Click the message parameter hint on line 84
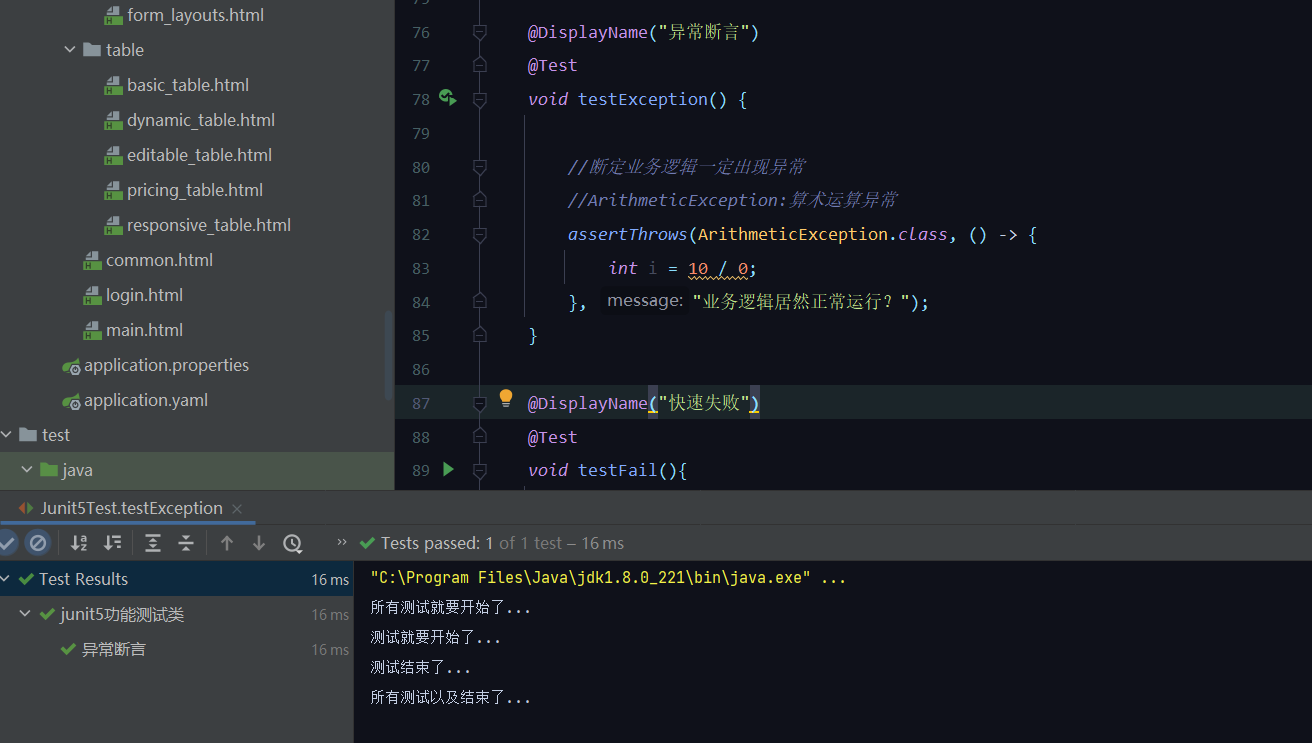Image resolution: width=1312 pixels, height=743 pixels. click(645, 300)
